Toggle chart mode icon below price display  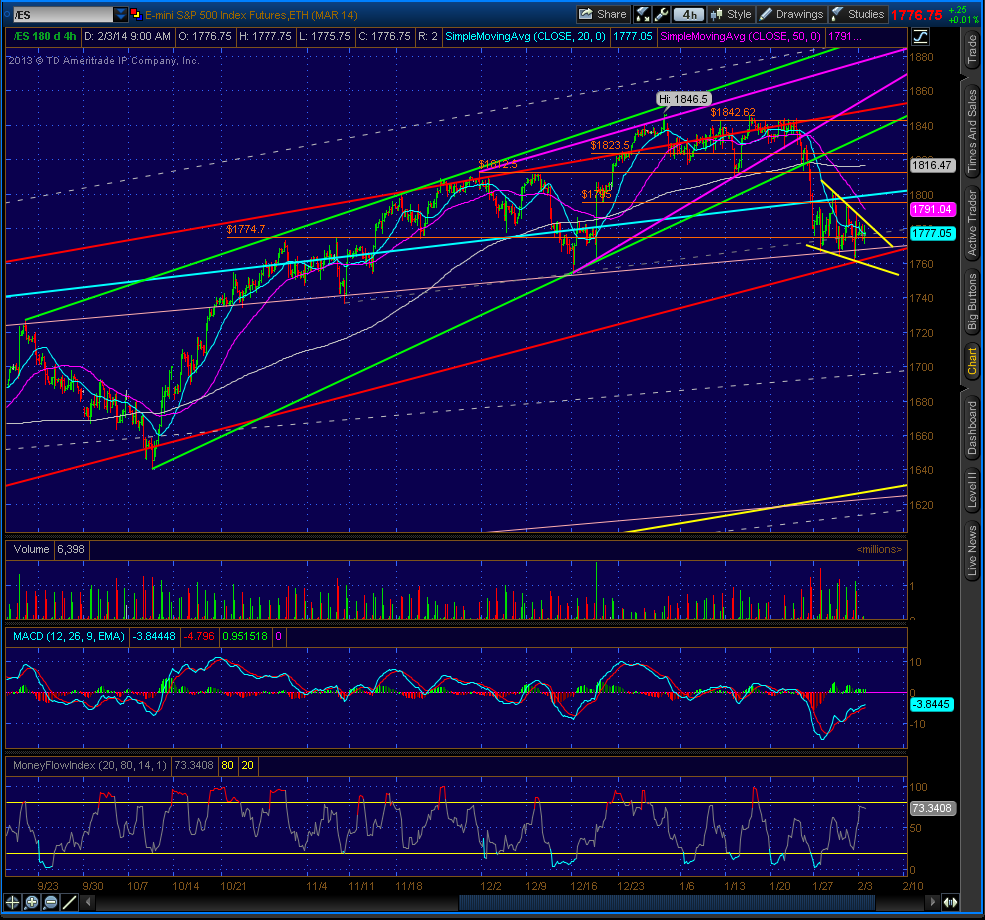(x=920, y=37)
